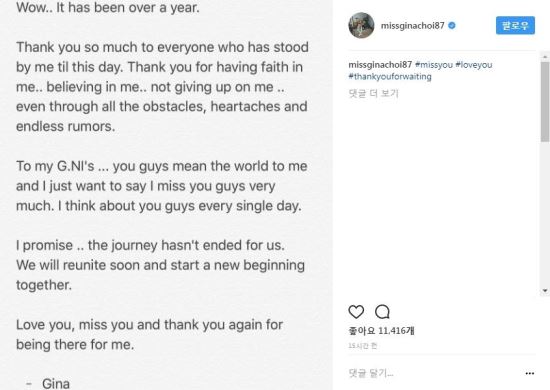
Task: Click the comments scrollbar up arrow
Action: tap(545, 56)
